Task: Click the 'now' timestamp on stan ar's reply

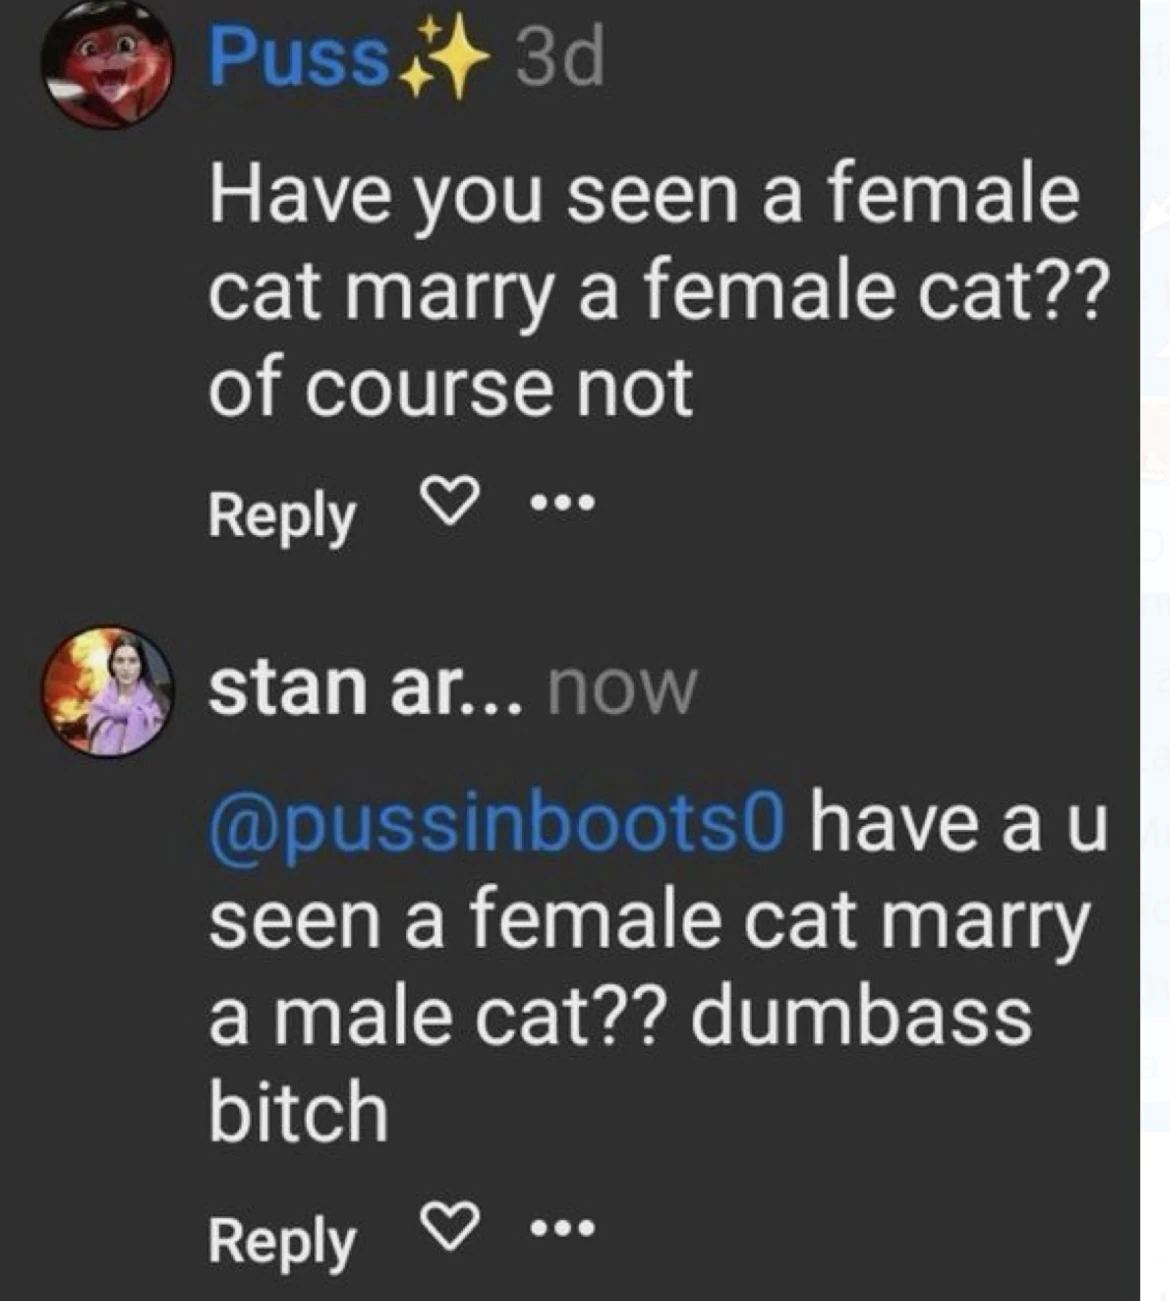Action: (x=621, y=688)
